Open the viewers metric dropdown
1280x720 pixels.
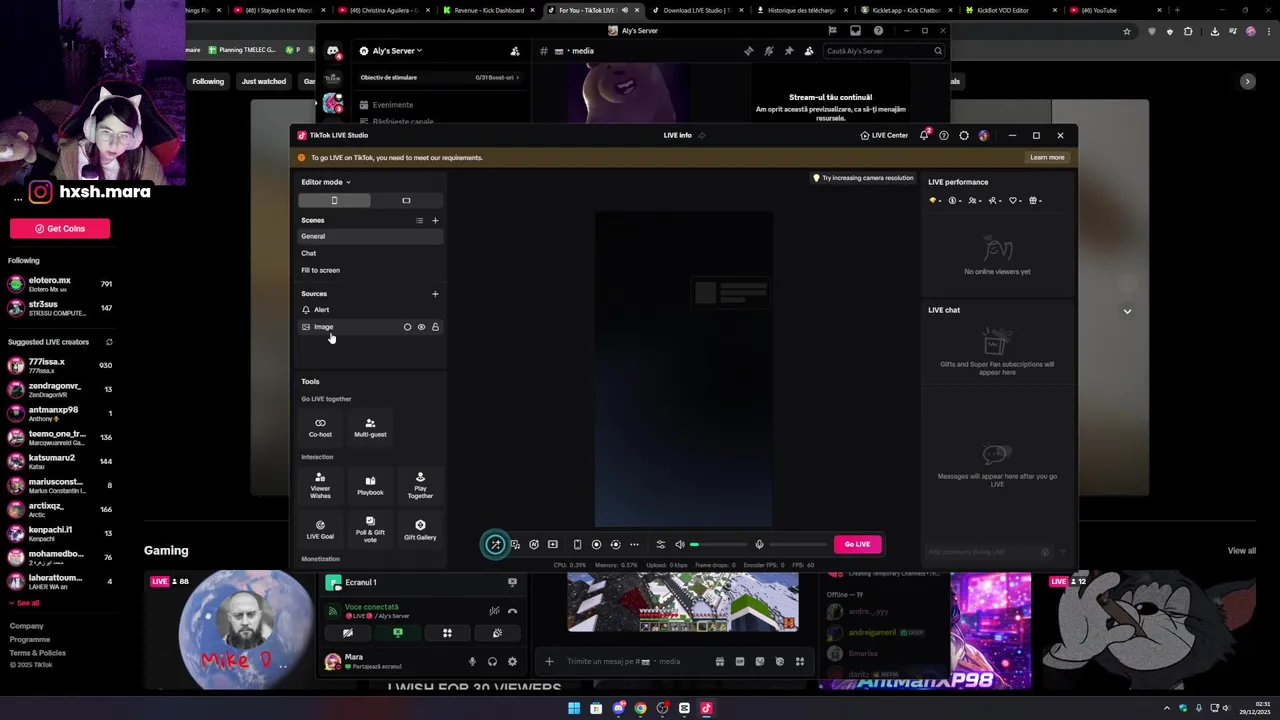tap(975, 200)
